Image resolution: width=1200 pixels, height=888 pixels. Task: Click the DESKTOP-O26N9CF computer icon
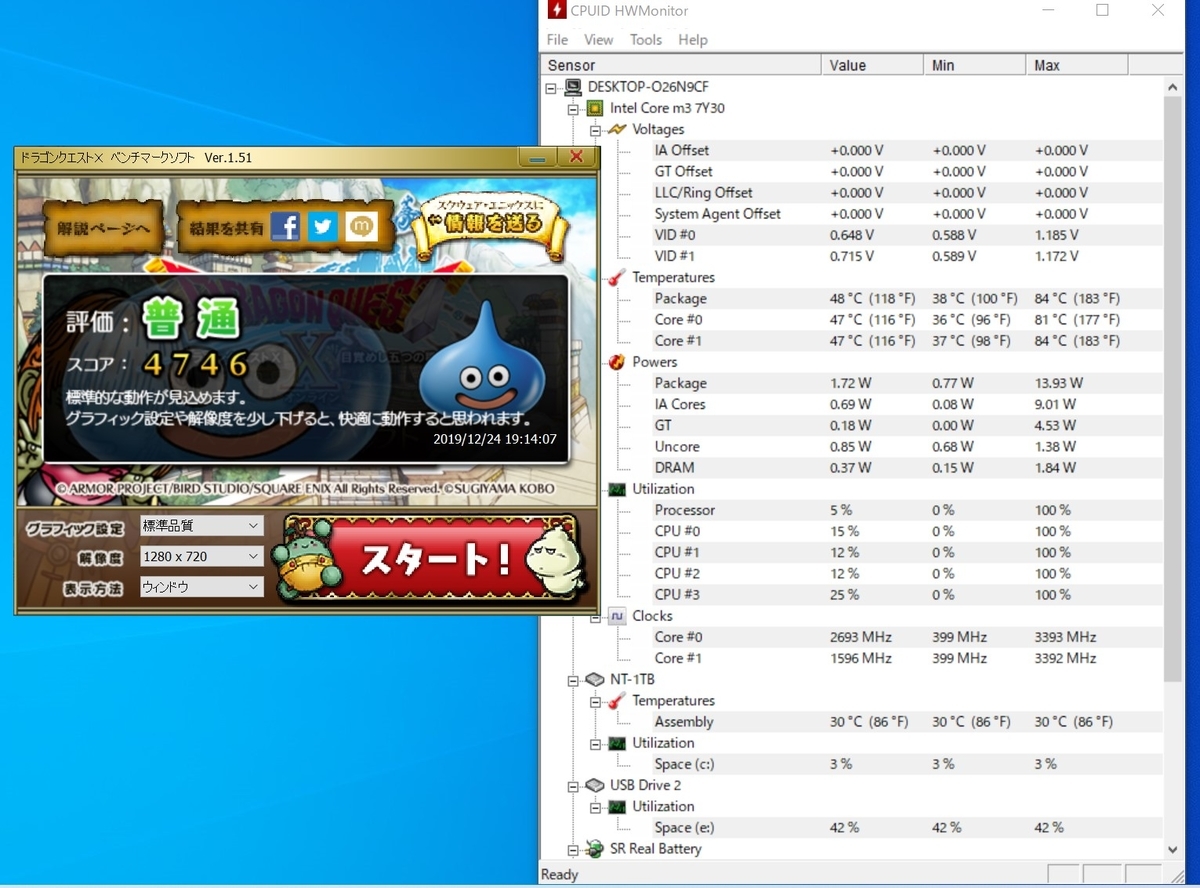pyautogui.click(x=574, y=87)
